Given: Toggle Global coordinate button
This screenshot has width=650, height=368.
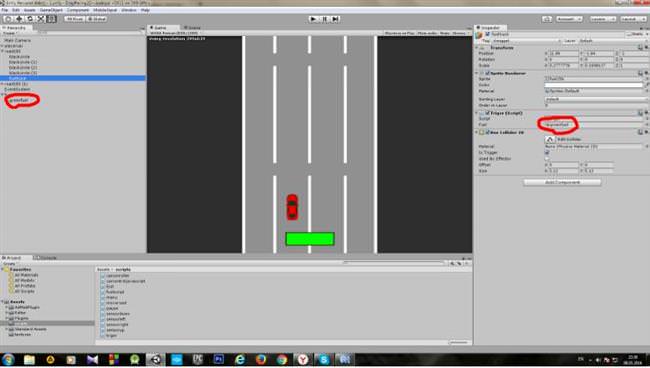Looking at the screenshot, I should click(x=97, y=19).
